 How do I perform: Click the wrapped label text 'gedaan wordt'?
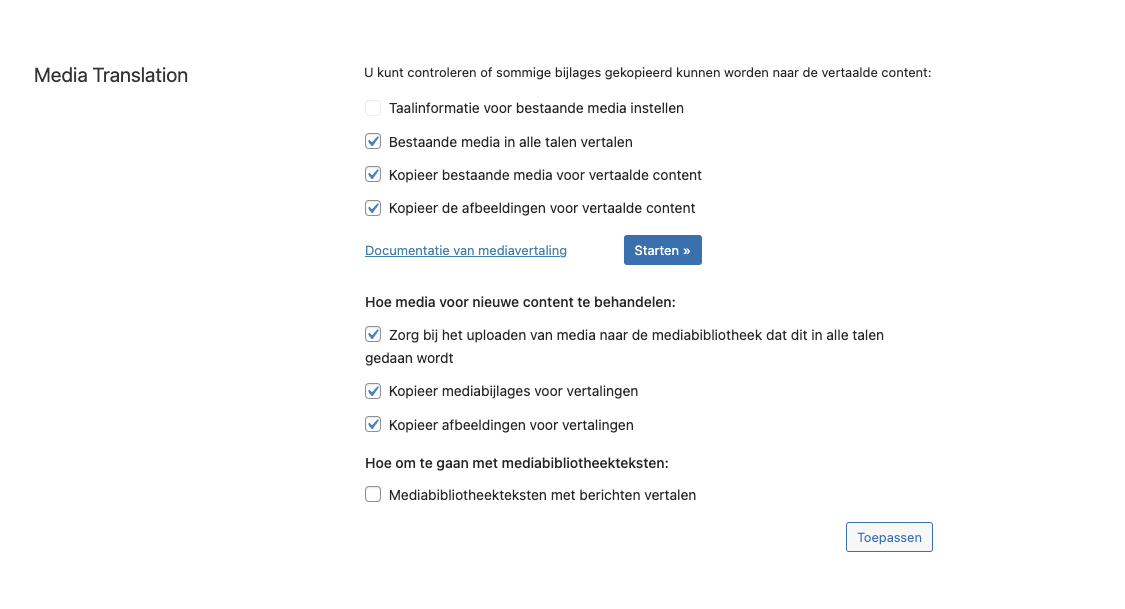(409, 358)
